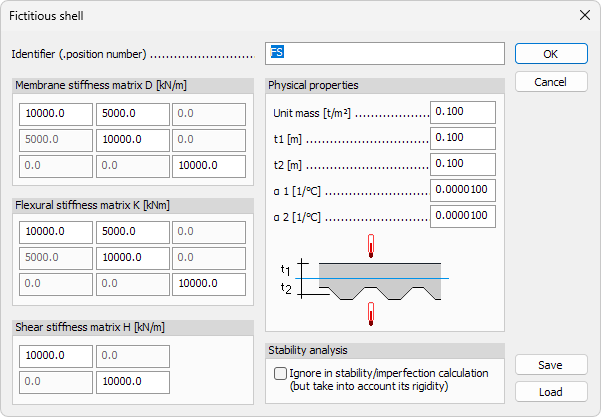Edit the α 1 thermal coefficient field
Screen dimensions: 601x417
463,190
